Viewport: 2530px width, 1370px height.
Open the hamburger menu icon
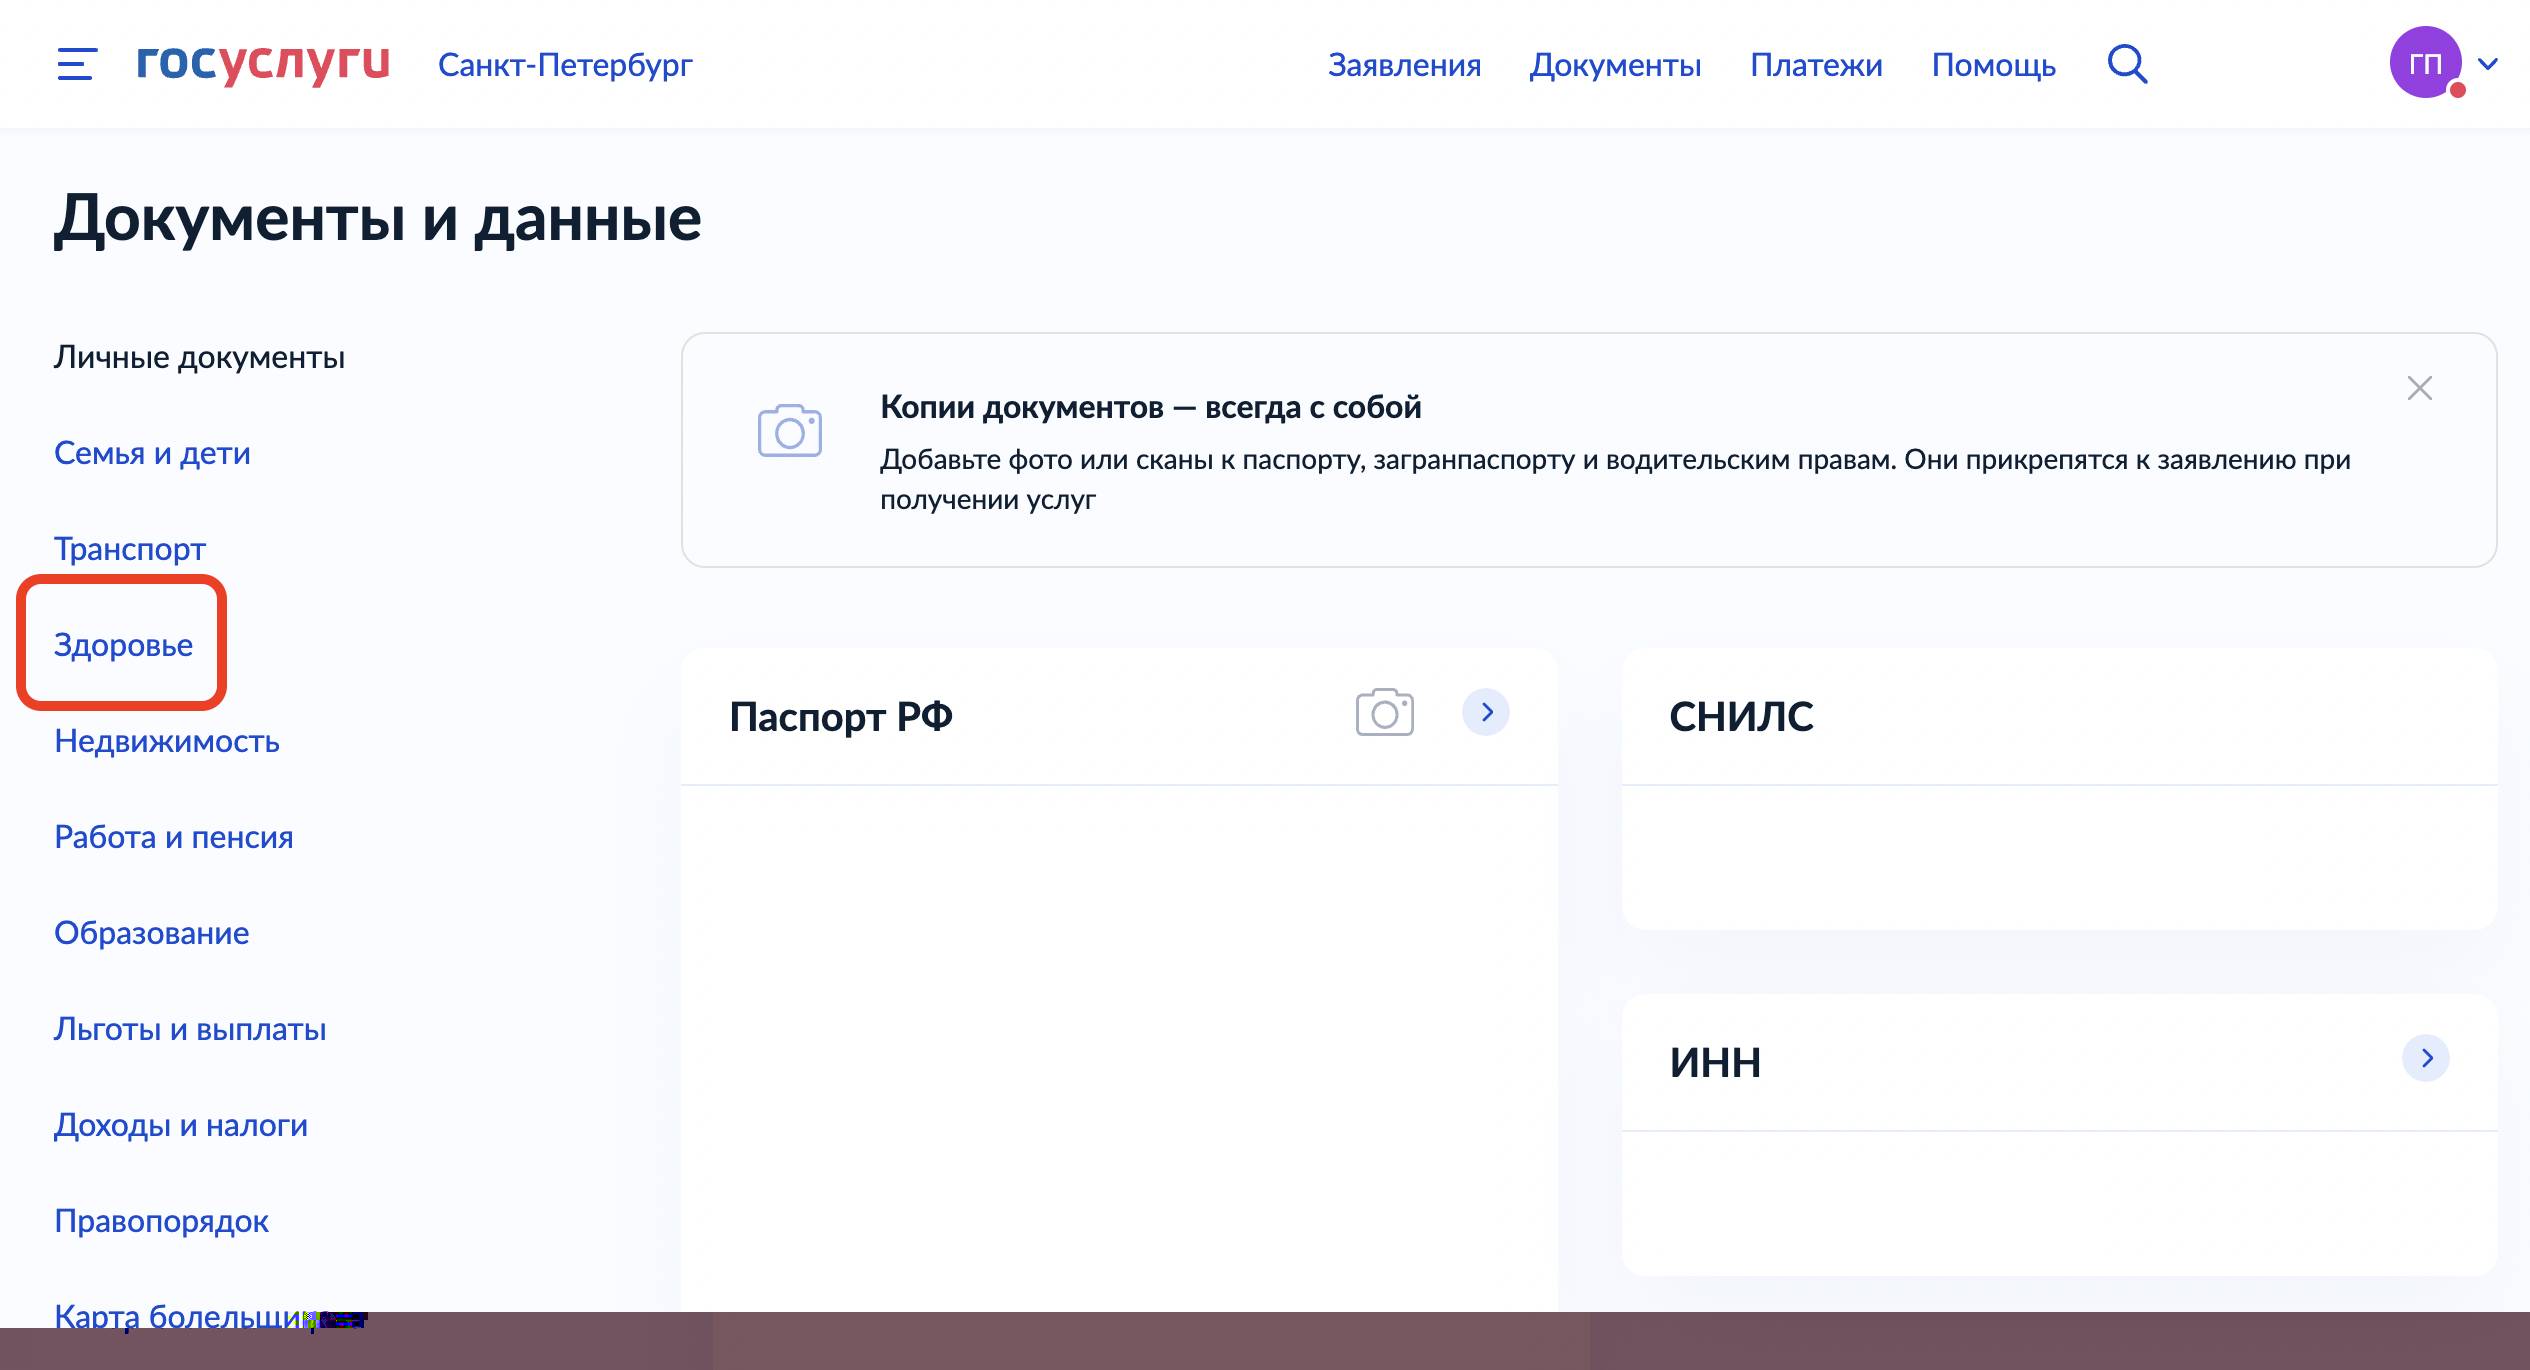[x=77, y=64]
